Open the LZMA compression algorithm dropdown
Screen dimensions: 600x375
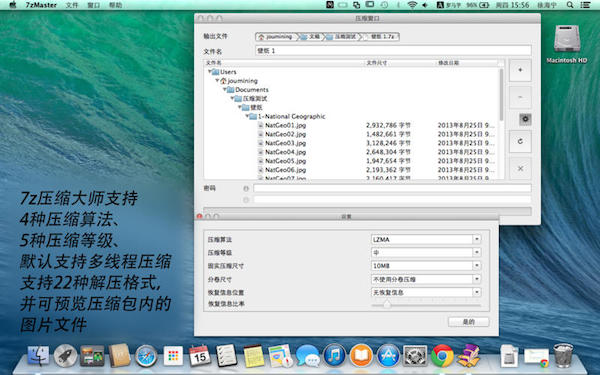click(426, 240)
